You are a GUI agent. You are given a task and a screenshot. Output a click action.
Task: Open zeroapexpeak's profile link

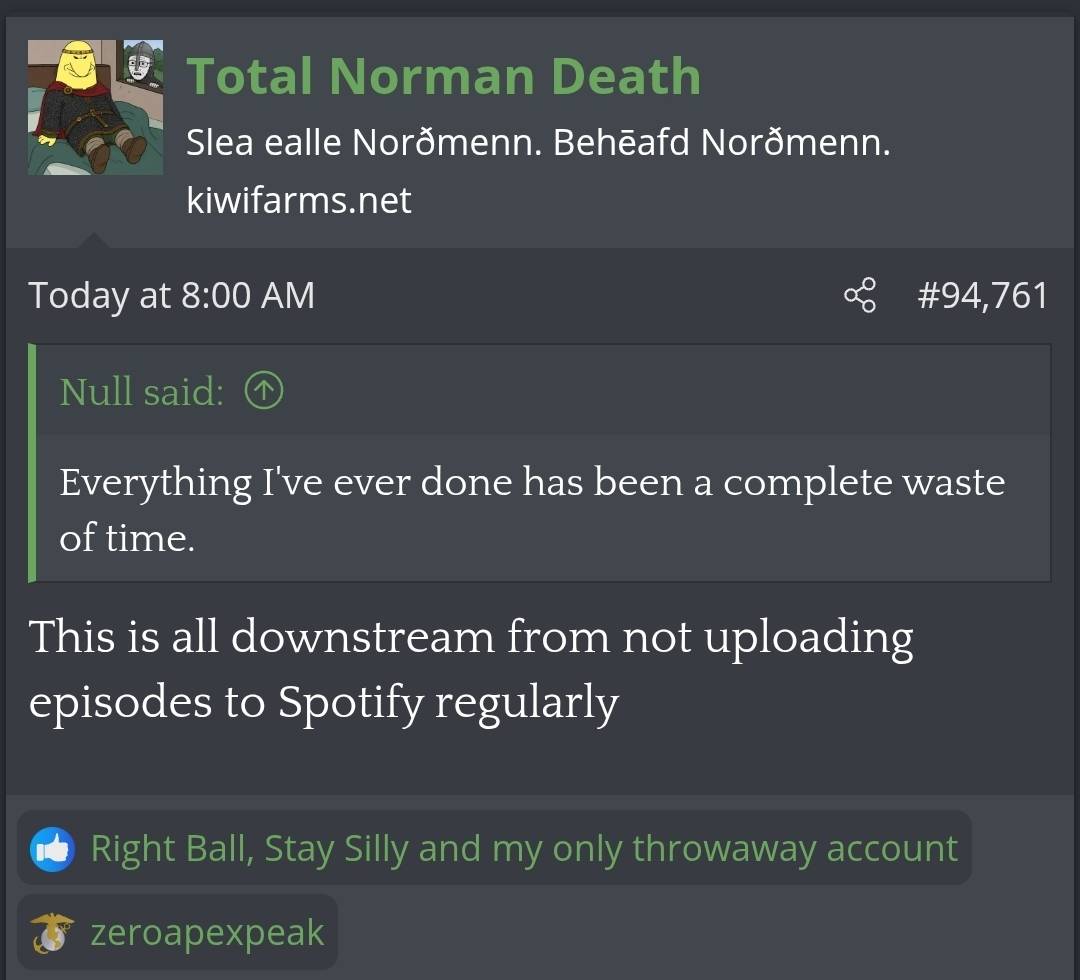(x=207, y=933)
